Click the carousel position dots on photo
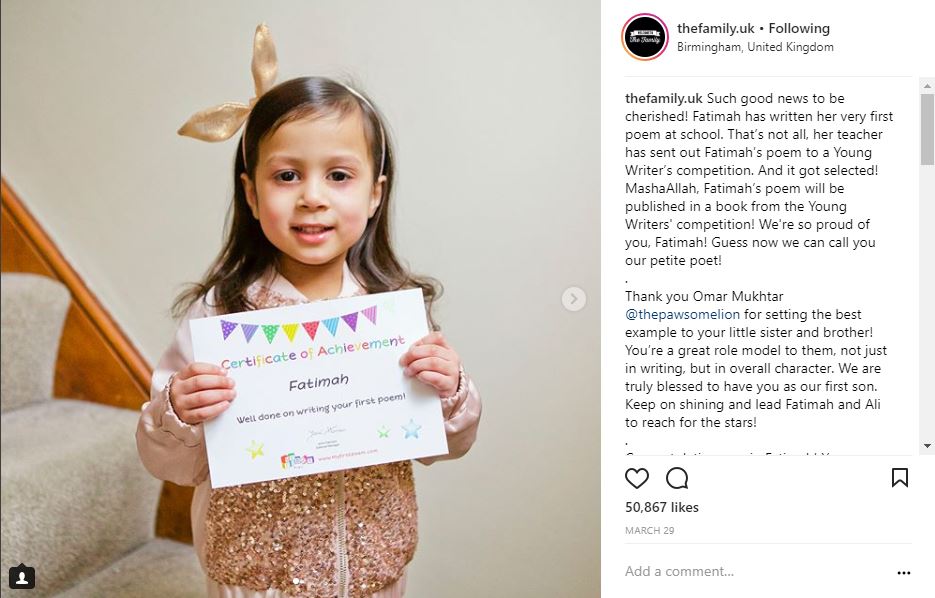The height and width of the screenshot is (598, 935). pos(300,580)
